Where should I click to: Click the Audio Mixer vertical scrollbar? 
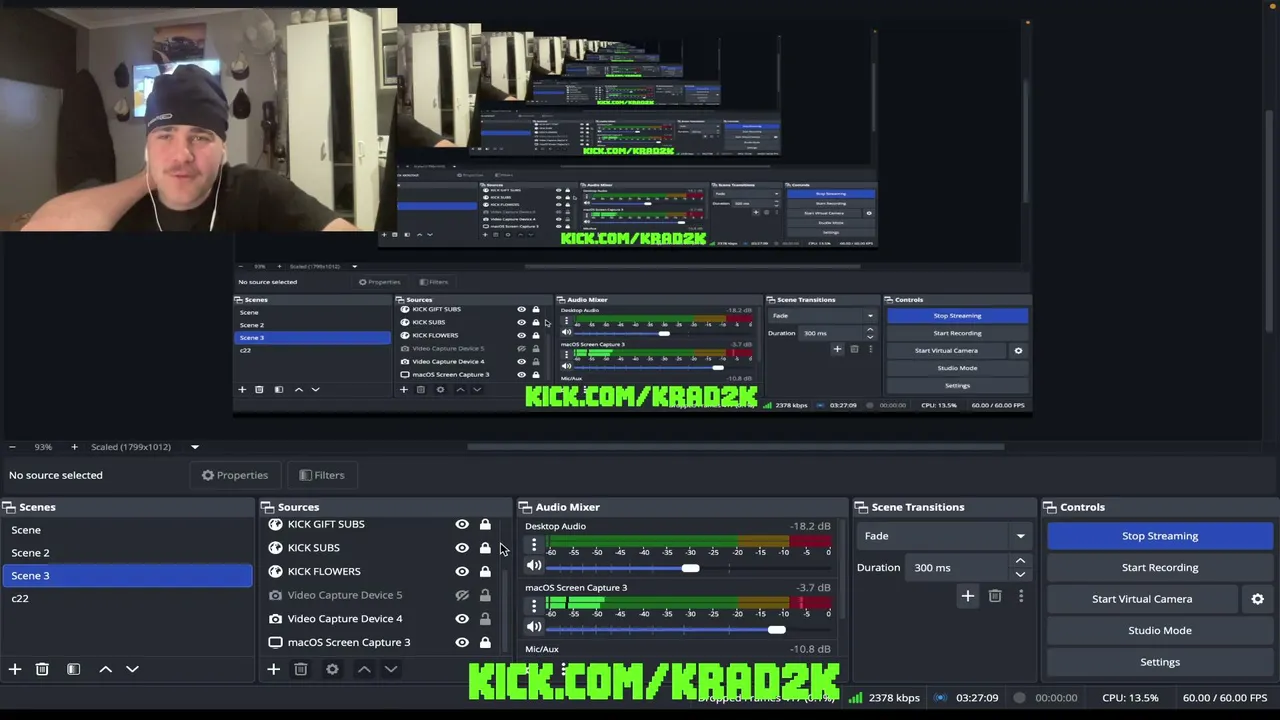point(842,570)
